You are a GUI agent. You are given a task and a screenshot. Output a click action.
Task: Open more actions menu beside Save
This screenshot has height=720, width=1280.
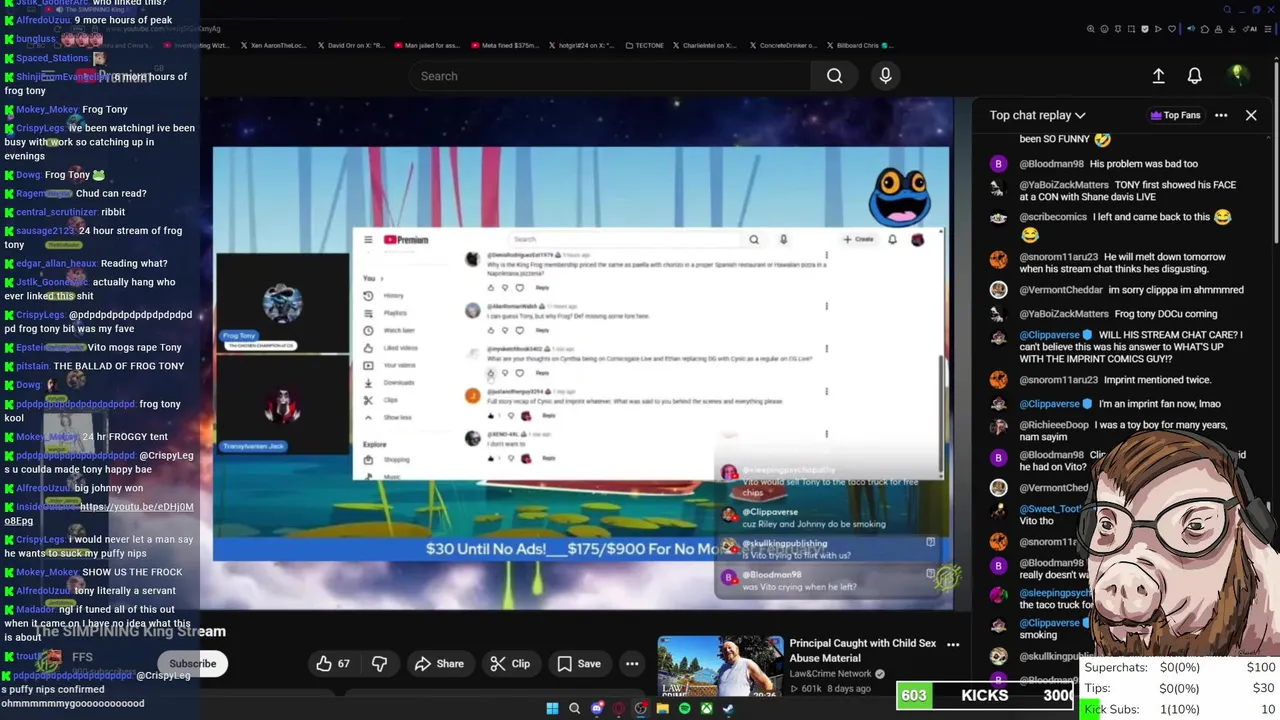click(x=632, y=663)
